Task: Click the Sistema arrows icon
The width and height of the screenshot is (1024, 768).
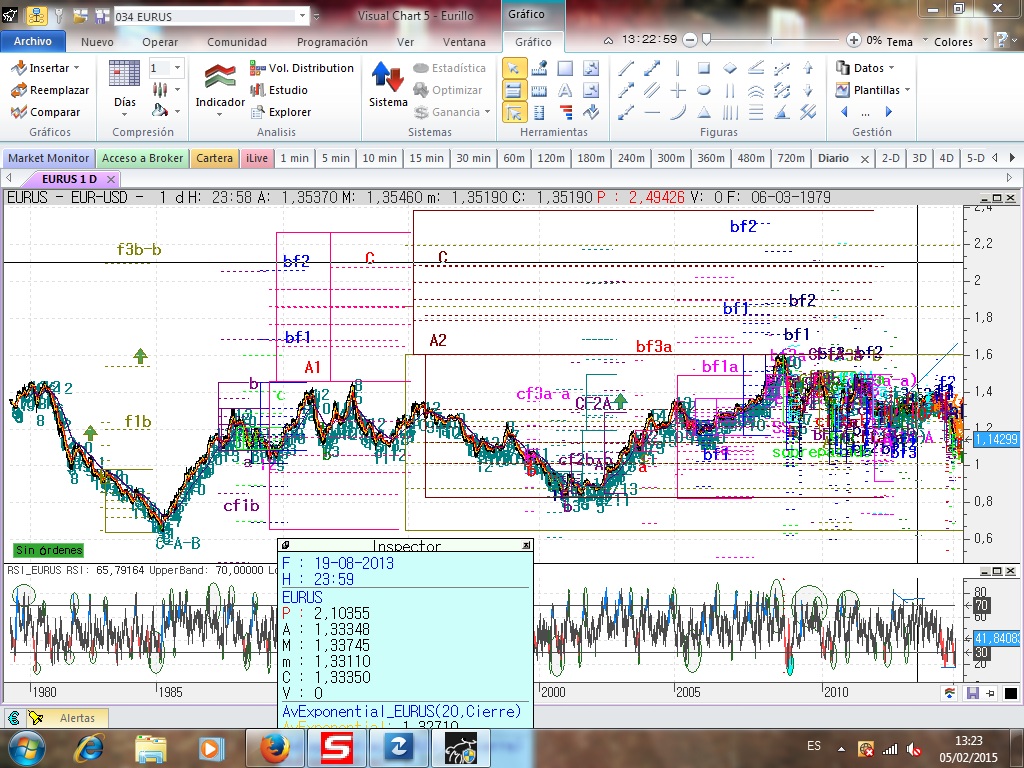Action: point(387,78)
